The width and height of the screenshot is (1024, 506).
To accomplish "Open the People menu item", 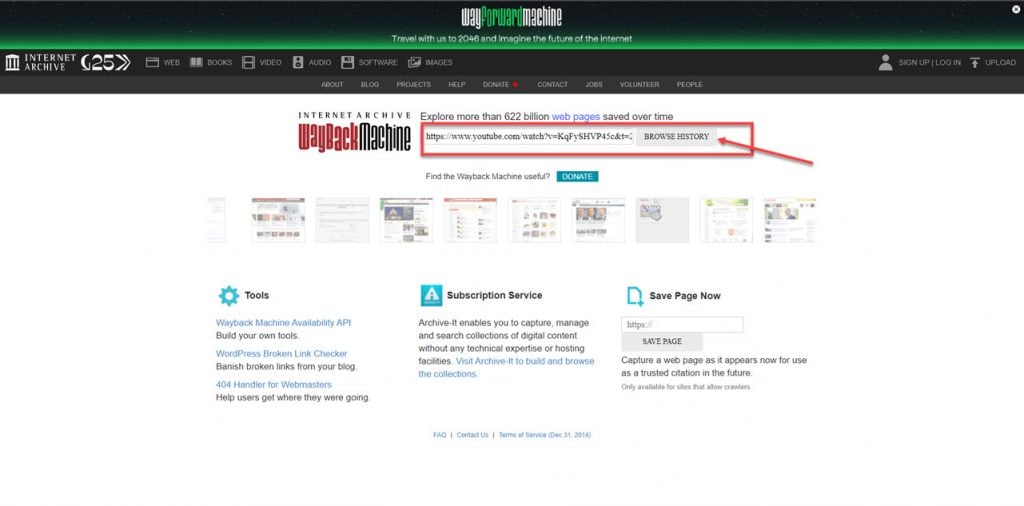I will pos(690,85).
